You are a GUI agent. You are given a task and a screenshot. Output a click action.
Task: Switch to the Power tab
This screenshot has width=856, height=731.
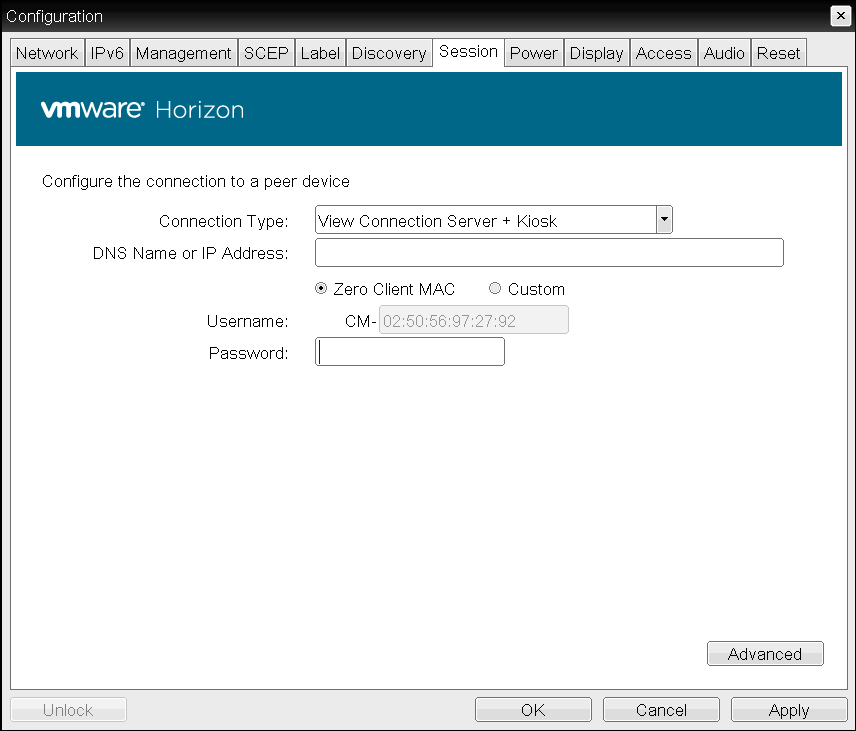pos(533,53)
